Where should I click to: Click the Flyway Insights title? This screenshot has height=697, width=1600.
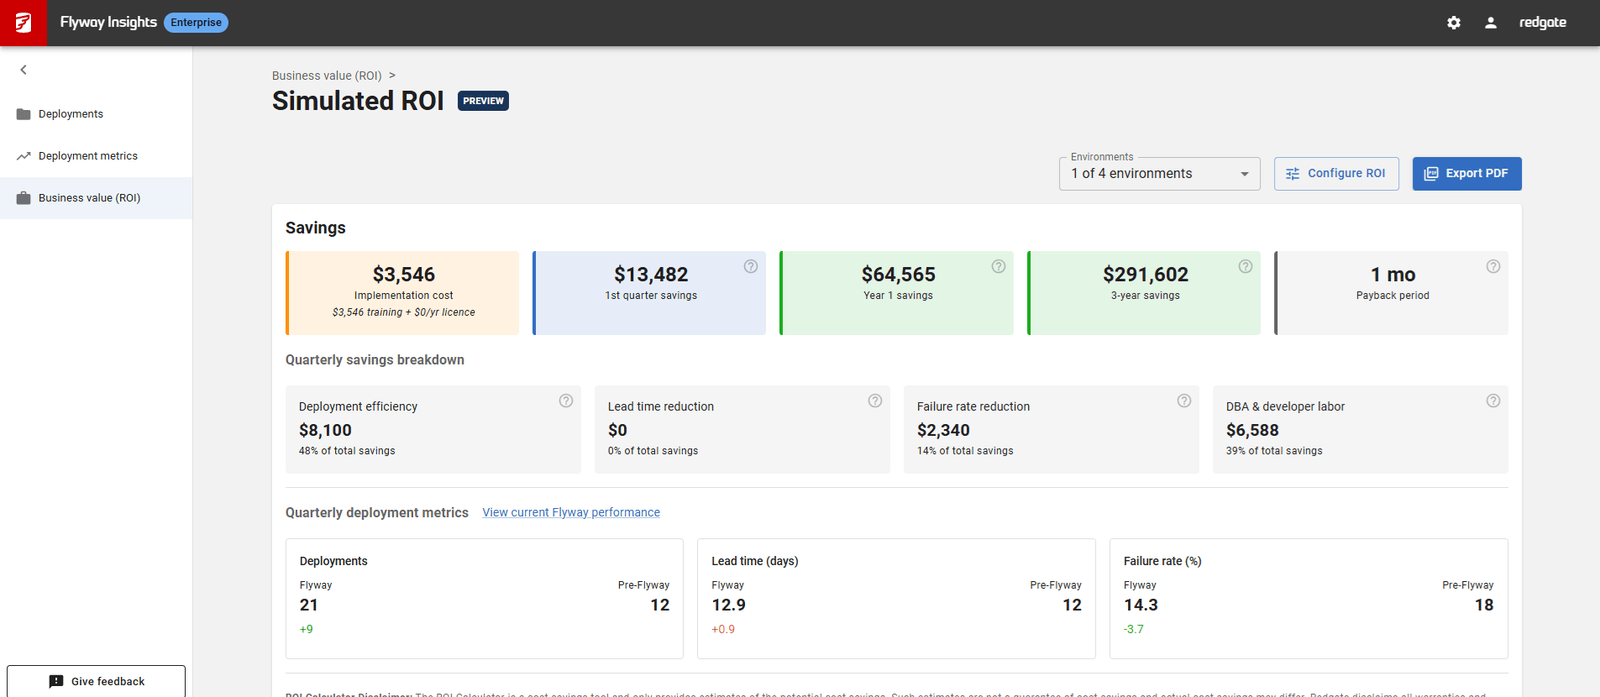(108, 22)
